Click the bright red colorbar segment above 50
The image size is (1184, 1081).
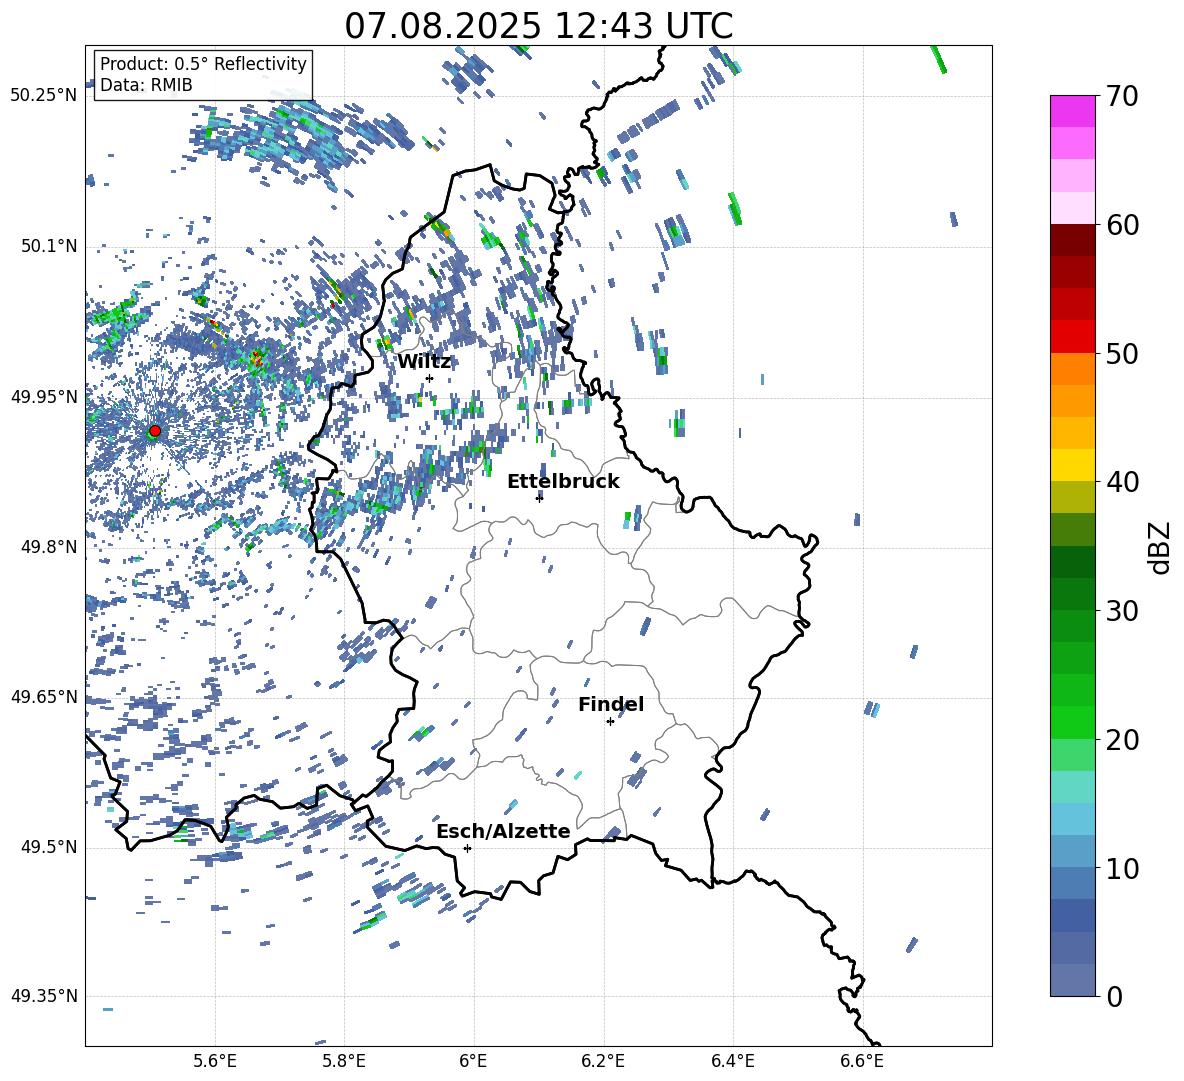[x=1072, y=337]
